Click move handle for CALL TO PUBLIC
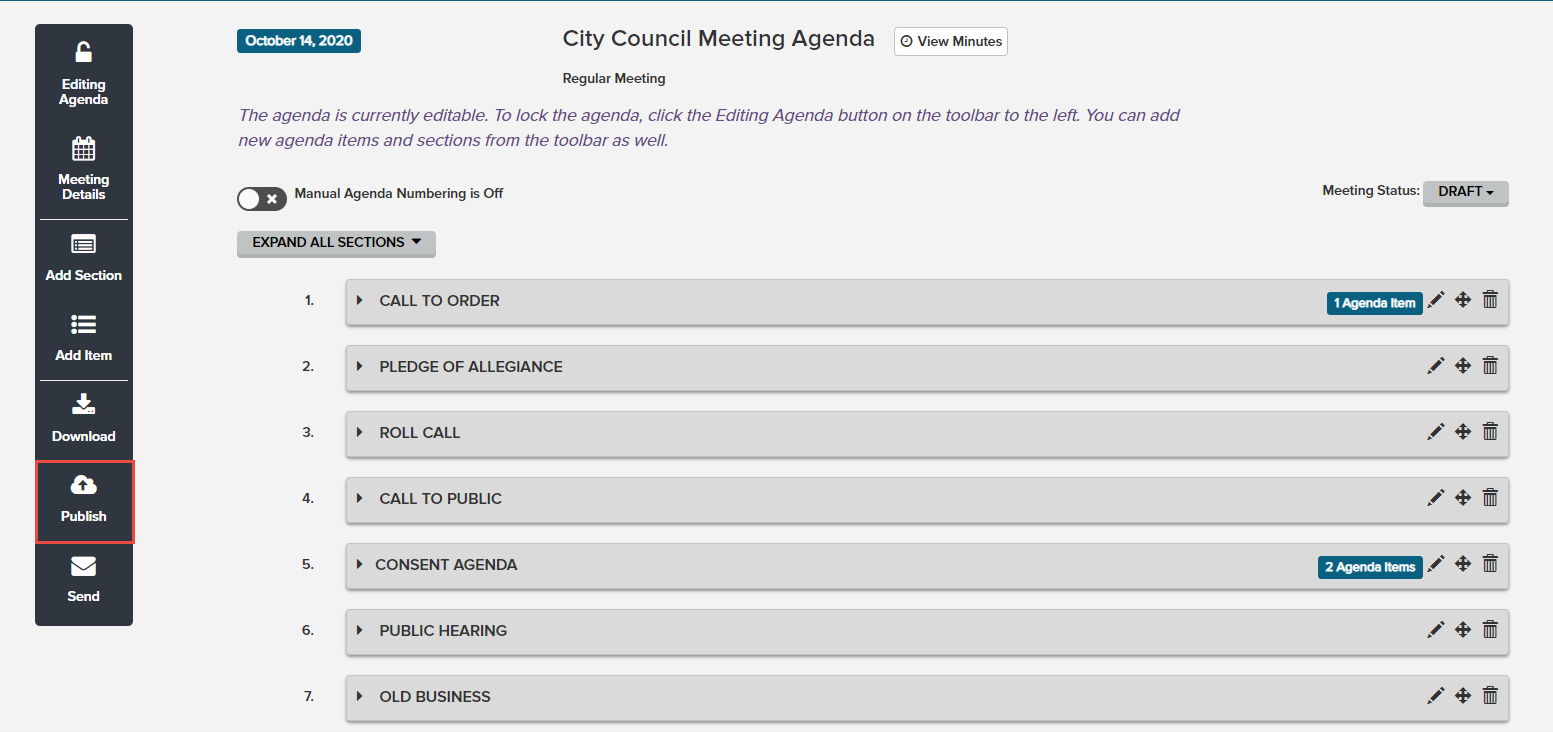This screenshot has height=732, width=1553. 1462,498
